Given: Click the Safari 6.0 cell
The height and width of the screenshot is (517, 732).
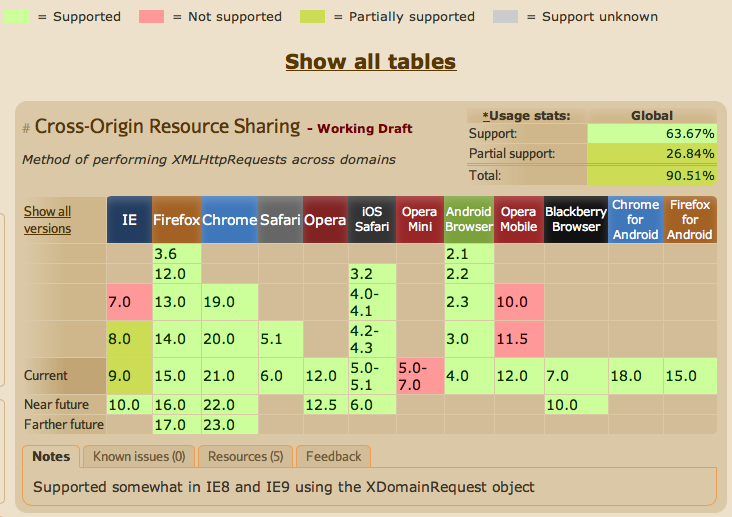Looking at the screenshot, I should coord(280,376).
